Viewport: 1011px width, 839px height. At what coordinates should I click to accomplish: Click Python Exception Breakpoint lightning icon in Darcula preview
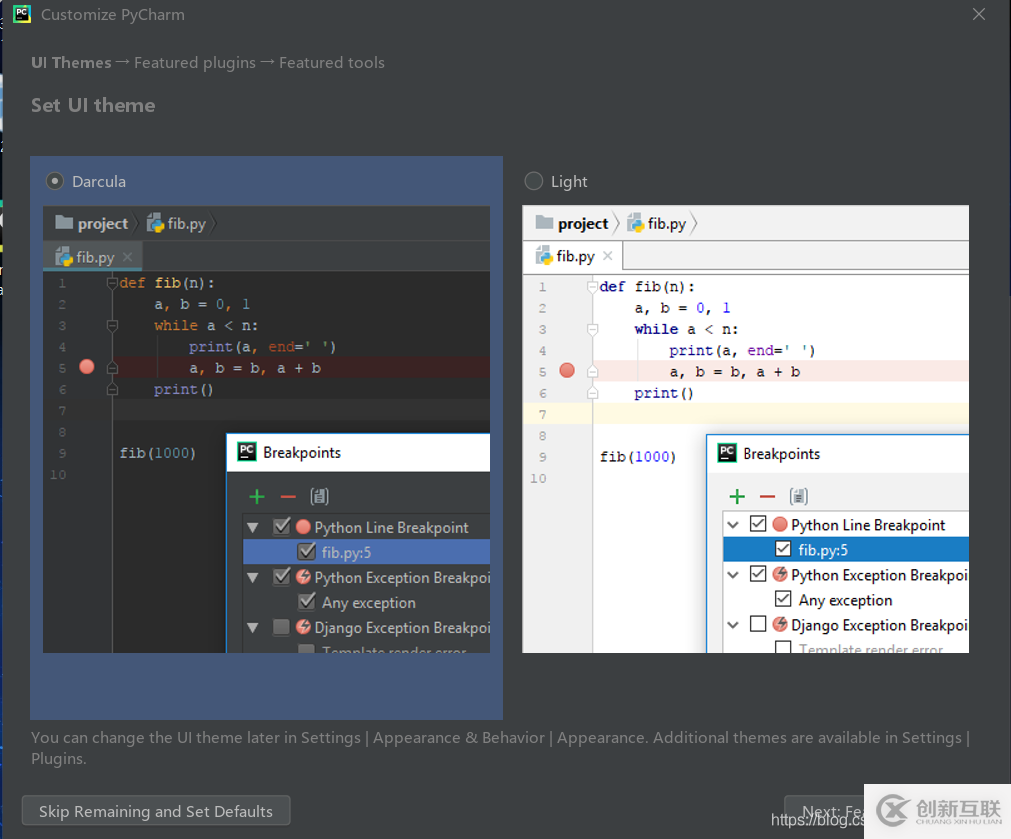[x=303, y=577]
